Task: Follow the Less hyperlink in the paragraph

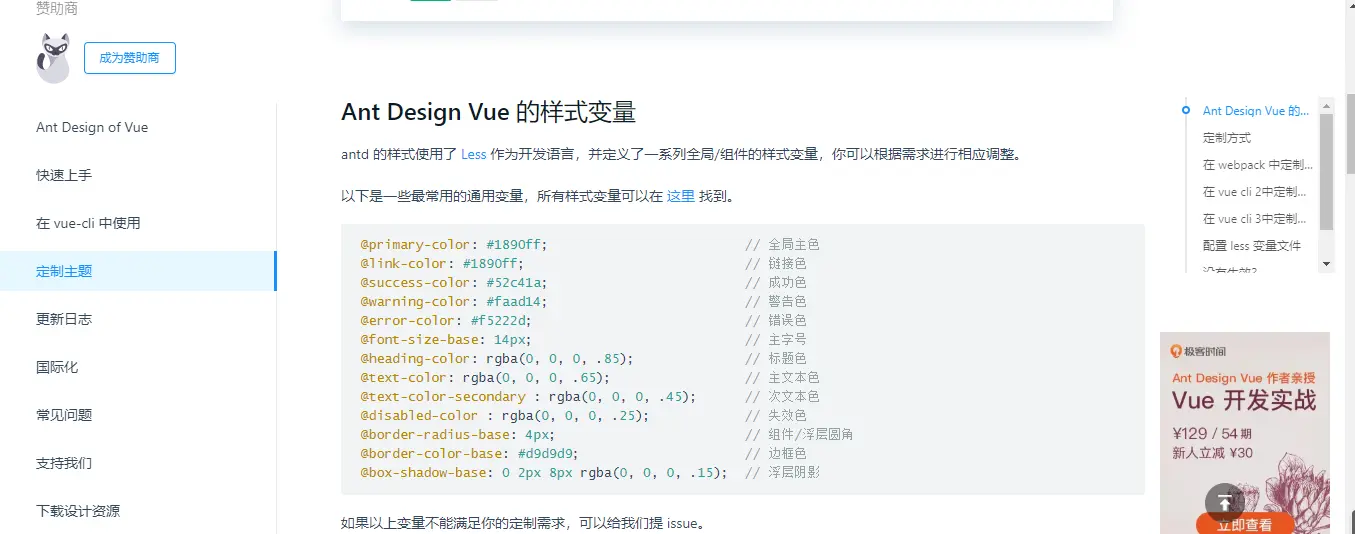Action: click(474, 155)
